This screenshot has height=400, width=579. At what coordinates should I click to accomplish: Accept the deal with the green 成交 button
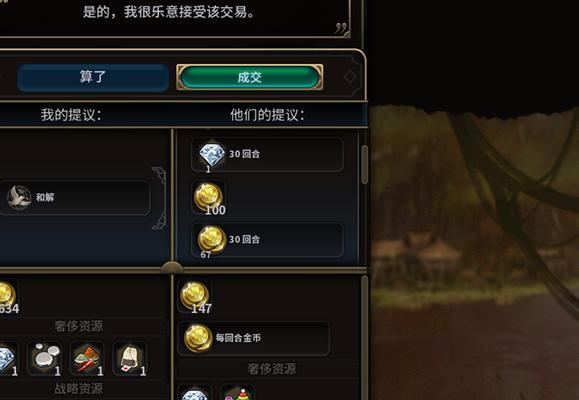tap(250, 77)
